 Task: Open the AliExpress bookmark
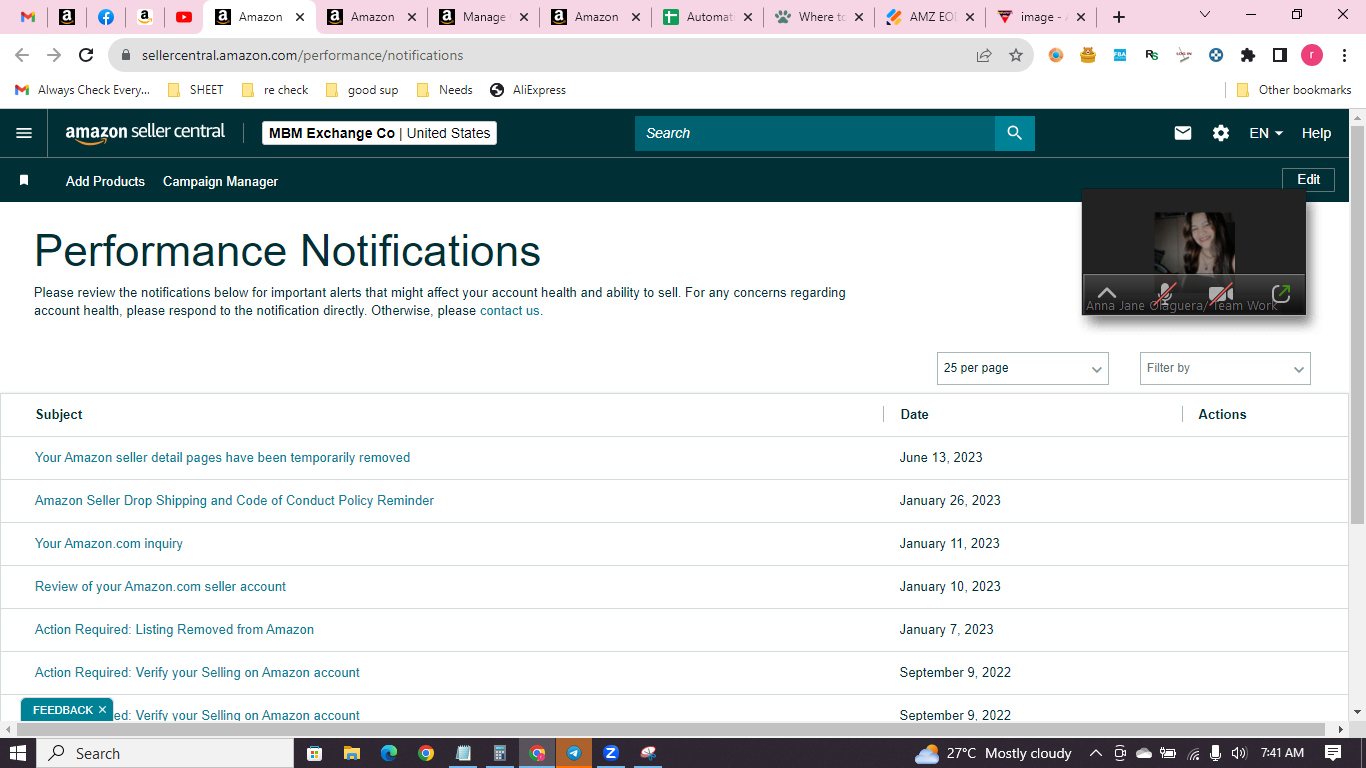coord(528,90)
